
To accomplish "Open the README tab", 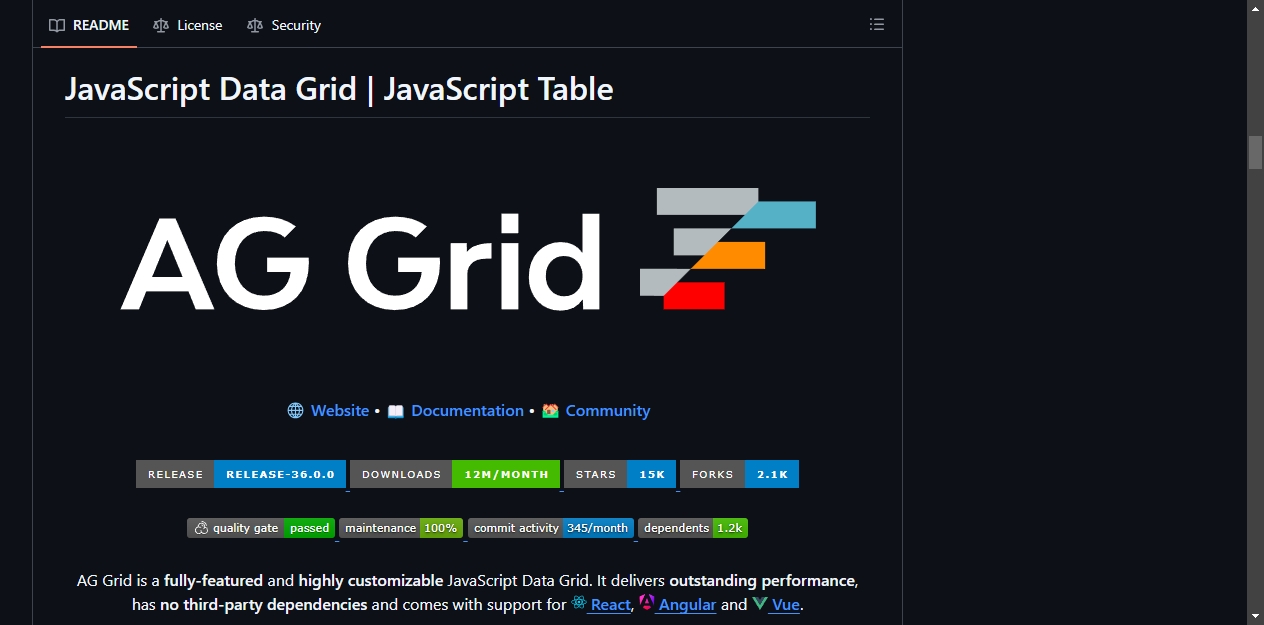I will (x=89, y=25).
